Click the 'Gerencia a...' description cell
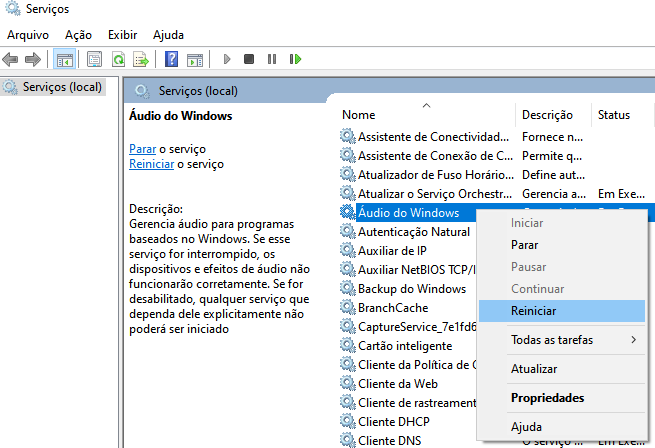Screen dimensions: 655x448 tap(554, 193)
